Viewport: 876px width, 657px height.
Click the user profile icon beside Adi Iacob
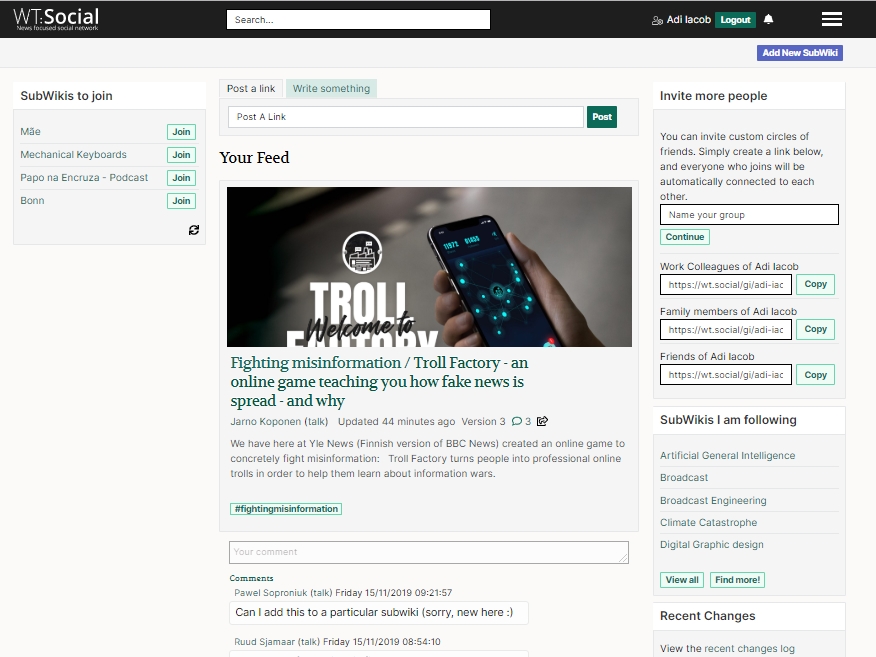657,21
